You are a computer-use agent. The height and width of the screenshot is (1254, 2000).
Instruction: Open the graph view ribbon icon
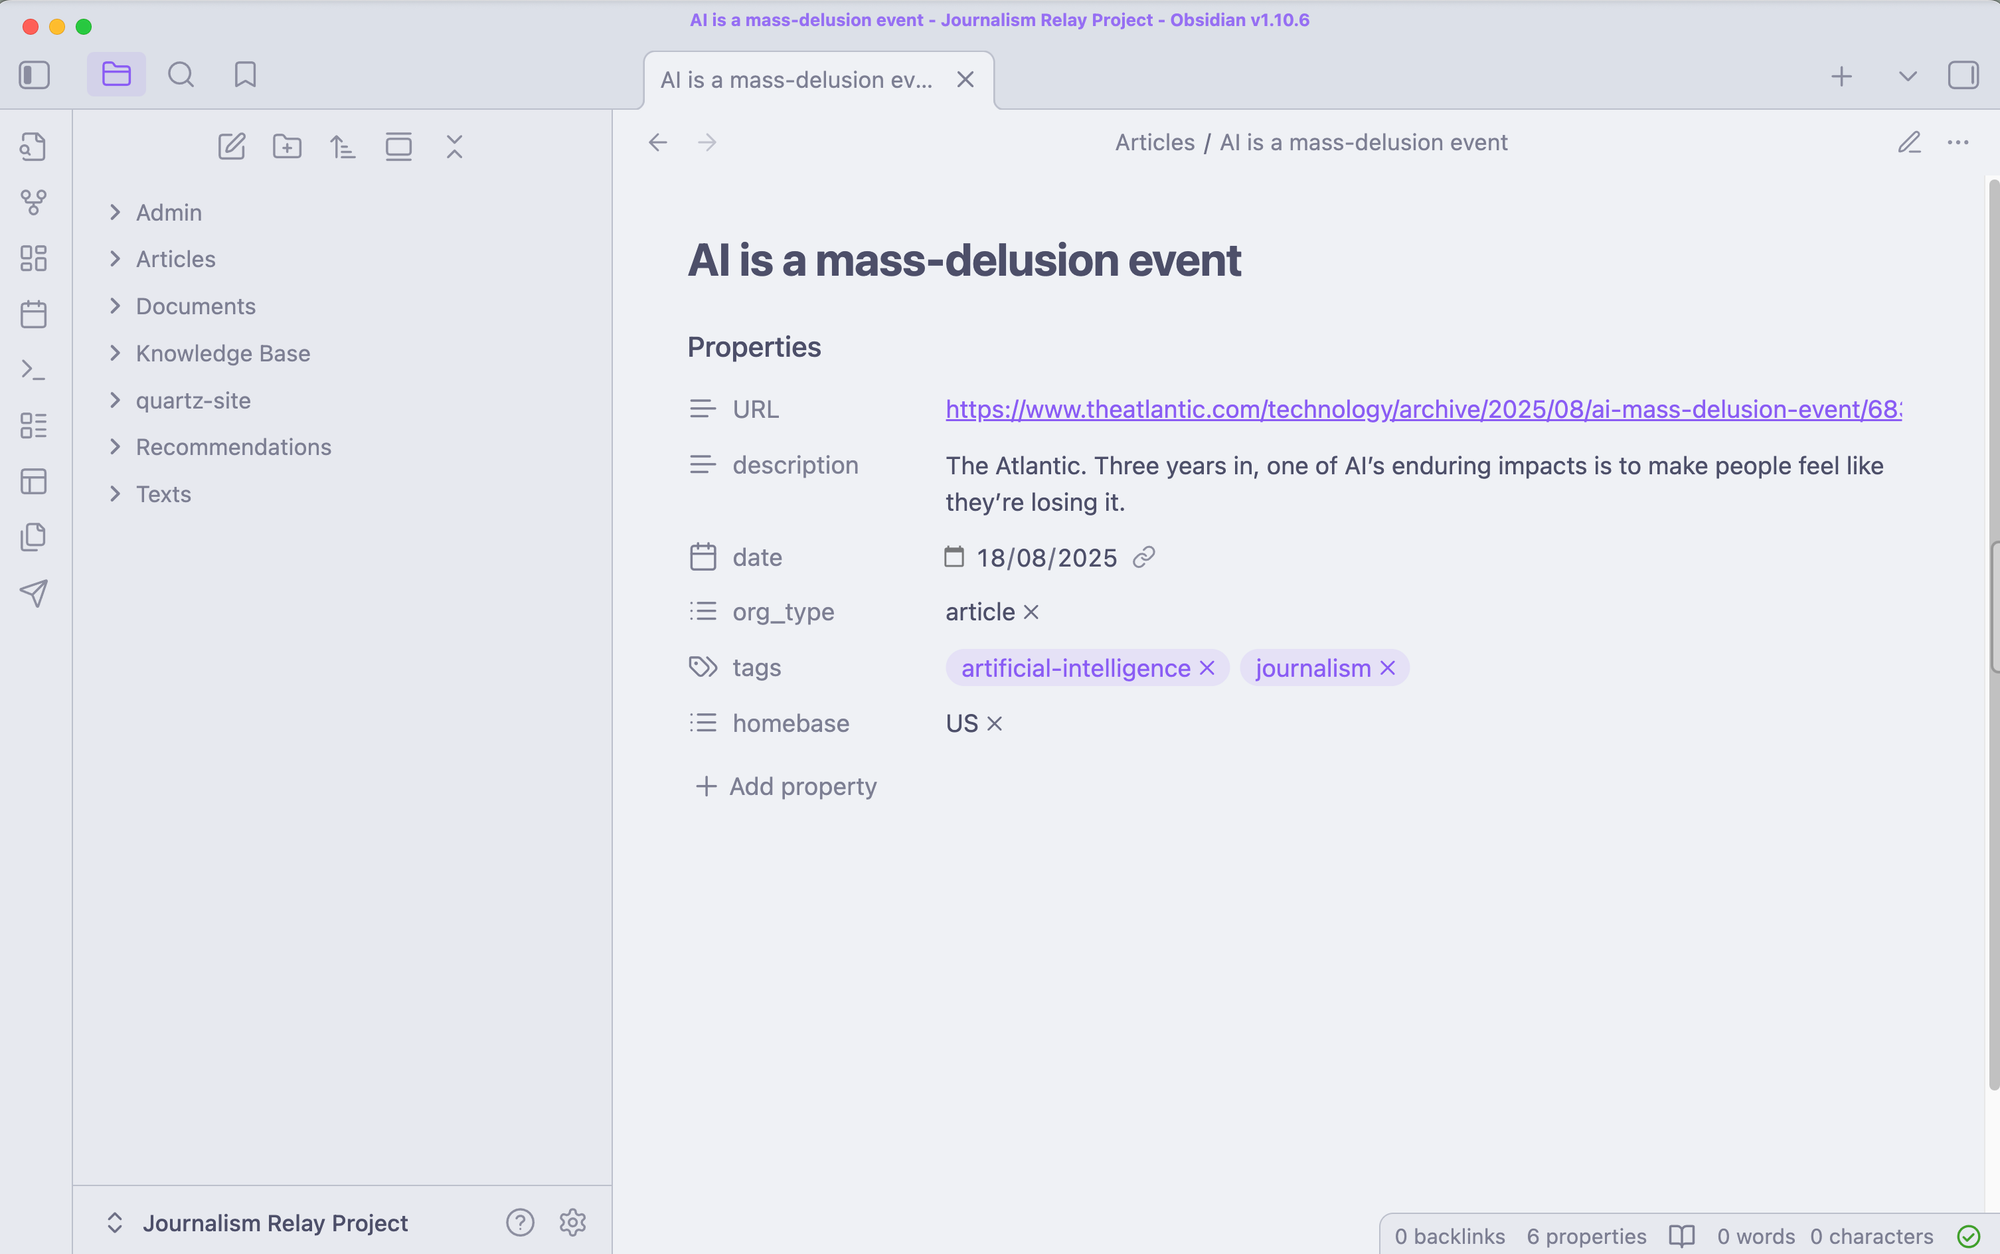tap(33, 203)
